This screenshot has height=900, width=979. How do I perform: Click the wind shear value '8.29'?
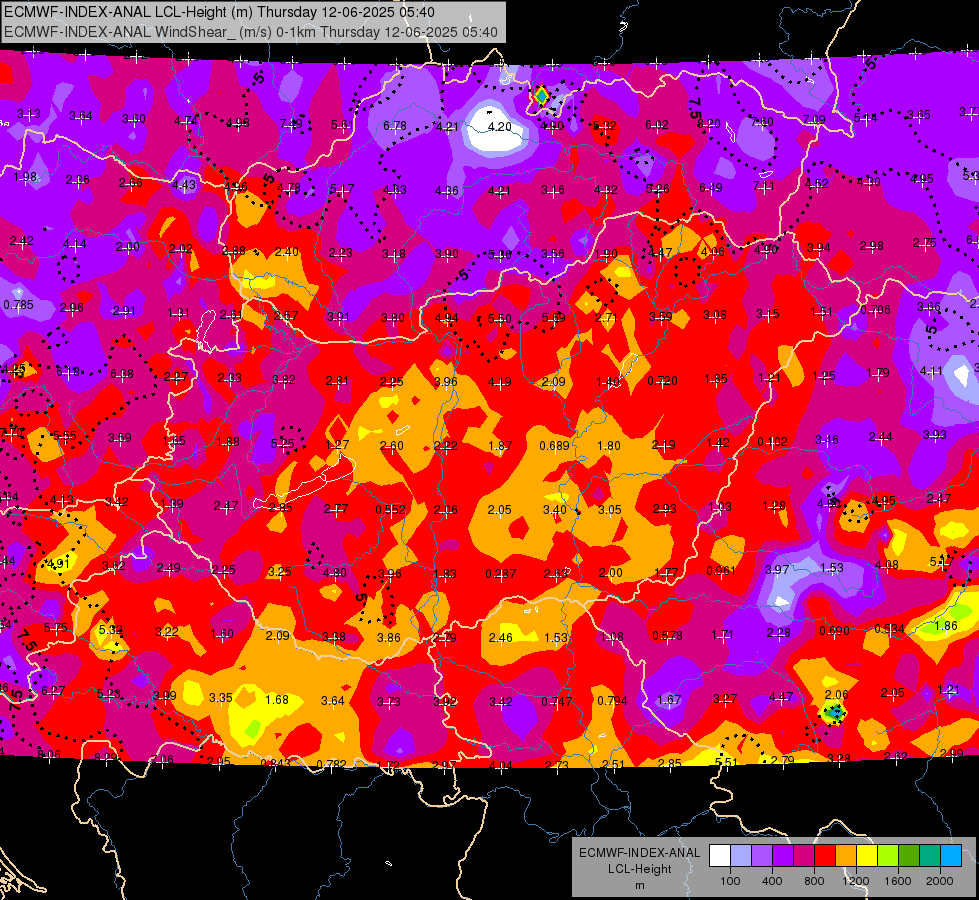click(x=105, y=757)
